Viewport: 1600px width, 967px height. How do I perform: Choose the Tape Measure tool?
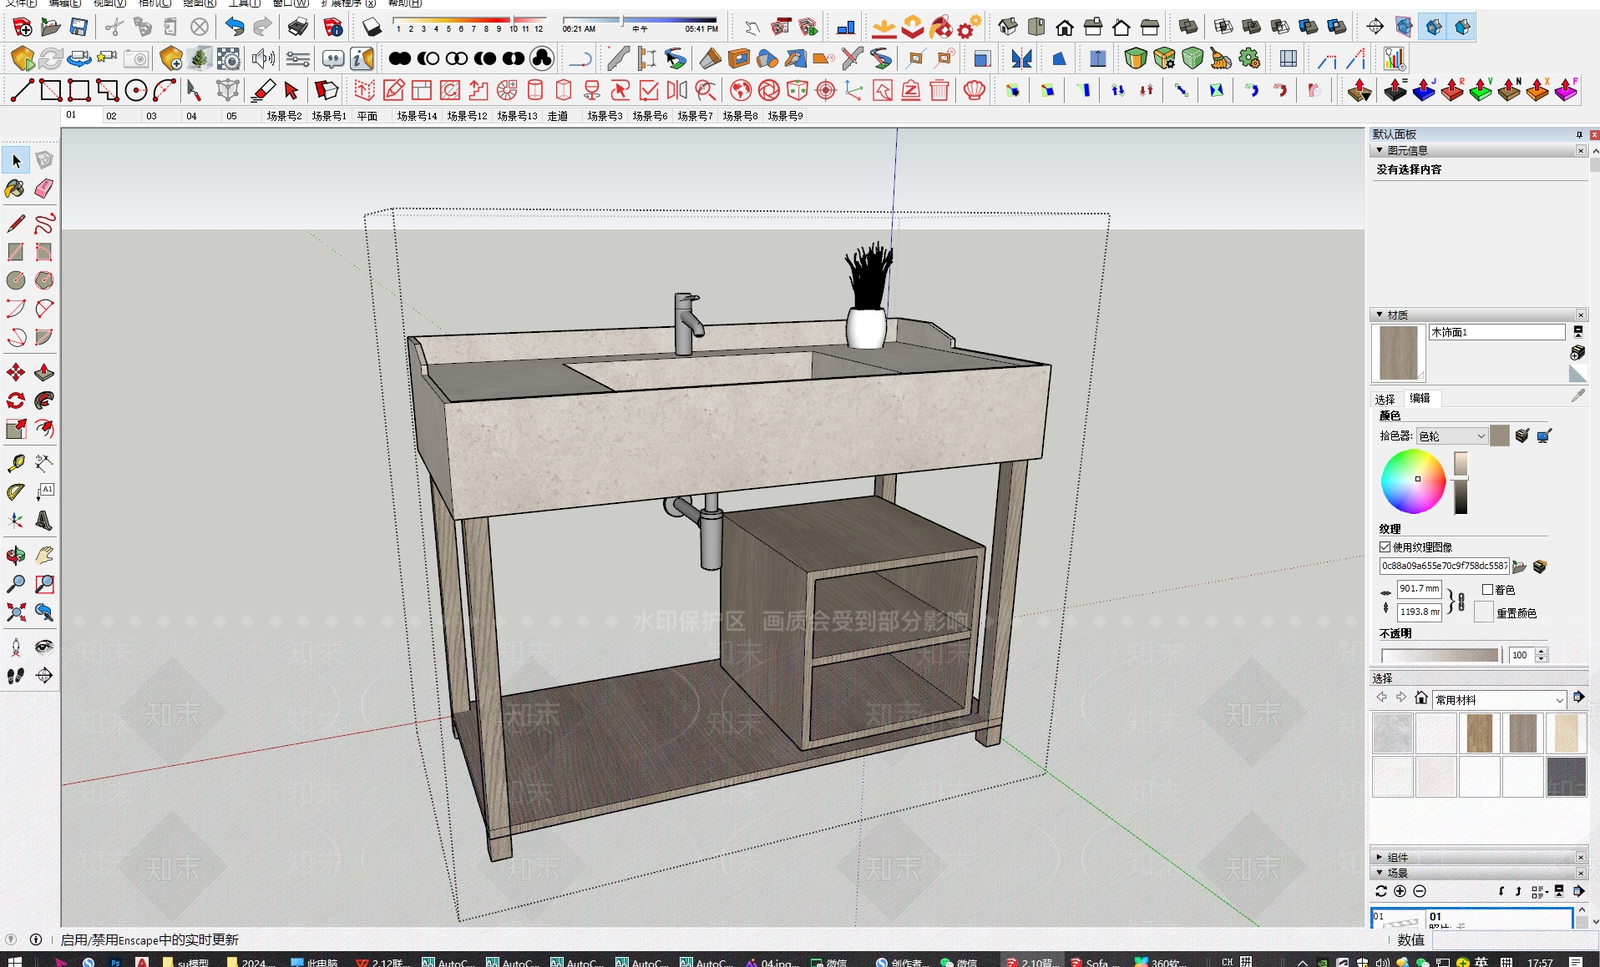coord(16,463)
